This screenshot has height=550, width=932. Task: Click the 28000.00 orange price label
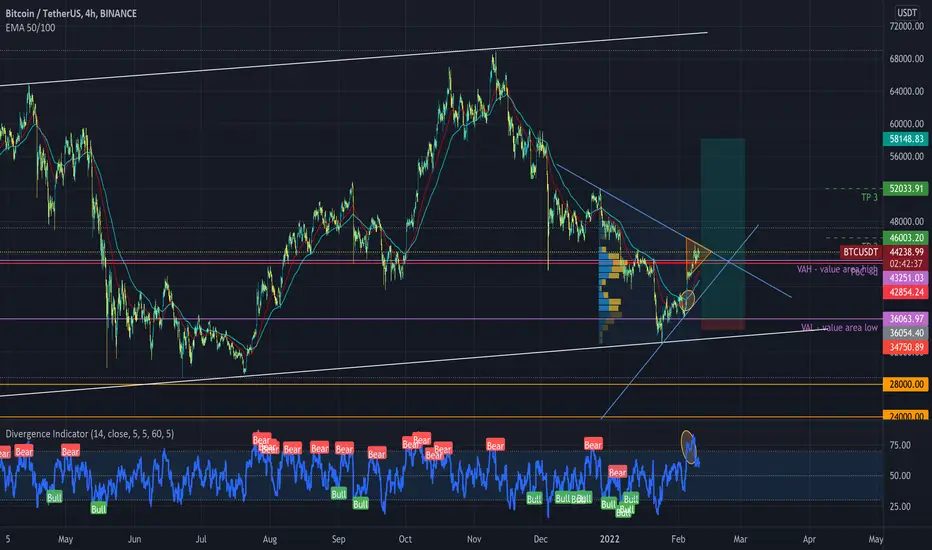pos(906,384)
